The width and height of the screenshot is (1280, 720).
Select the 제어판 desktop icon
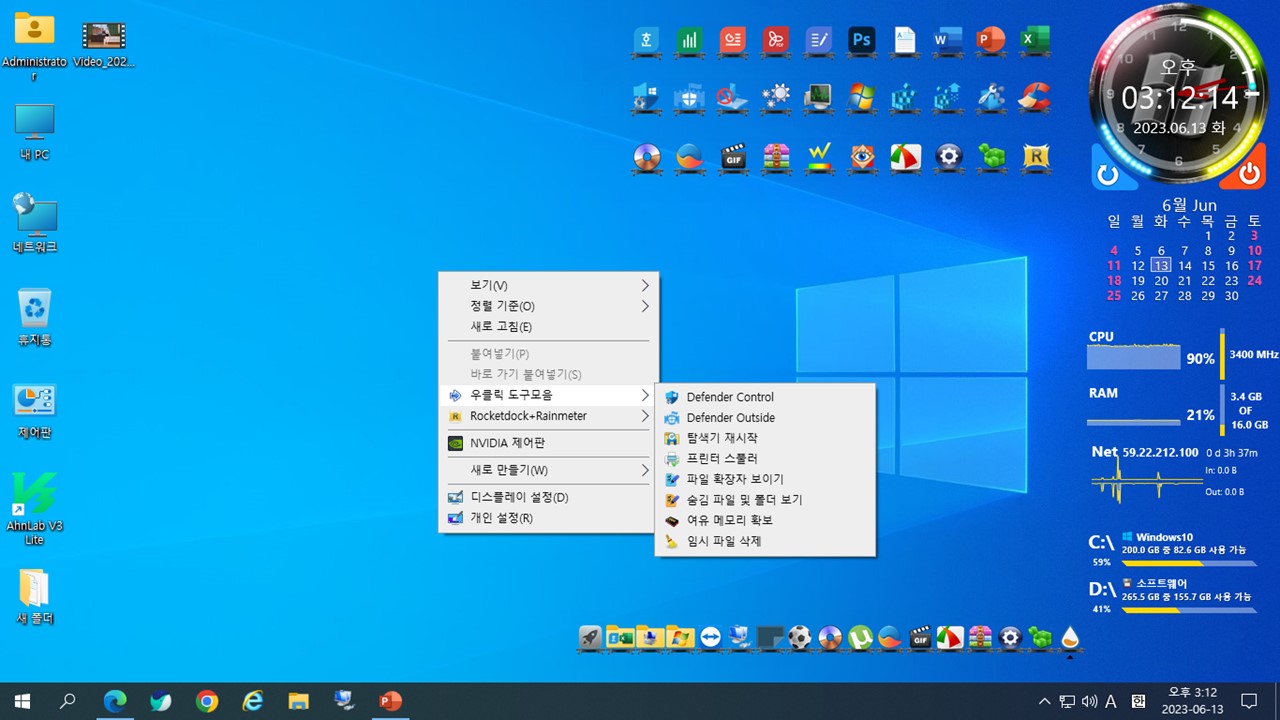(34, 411)
